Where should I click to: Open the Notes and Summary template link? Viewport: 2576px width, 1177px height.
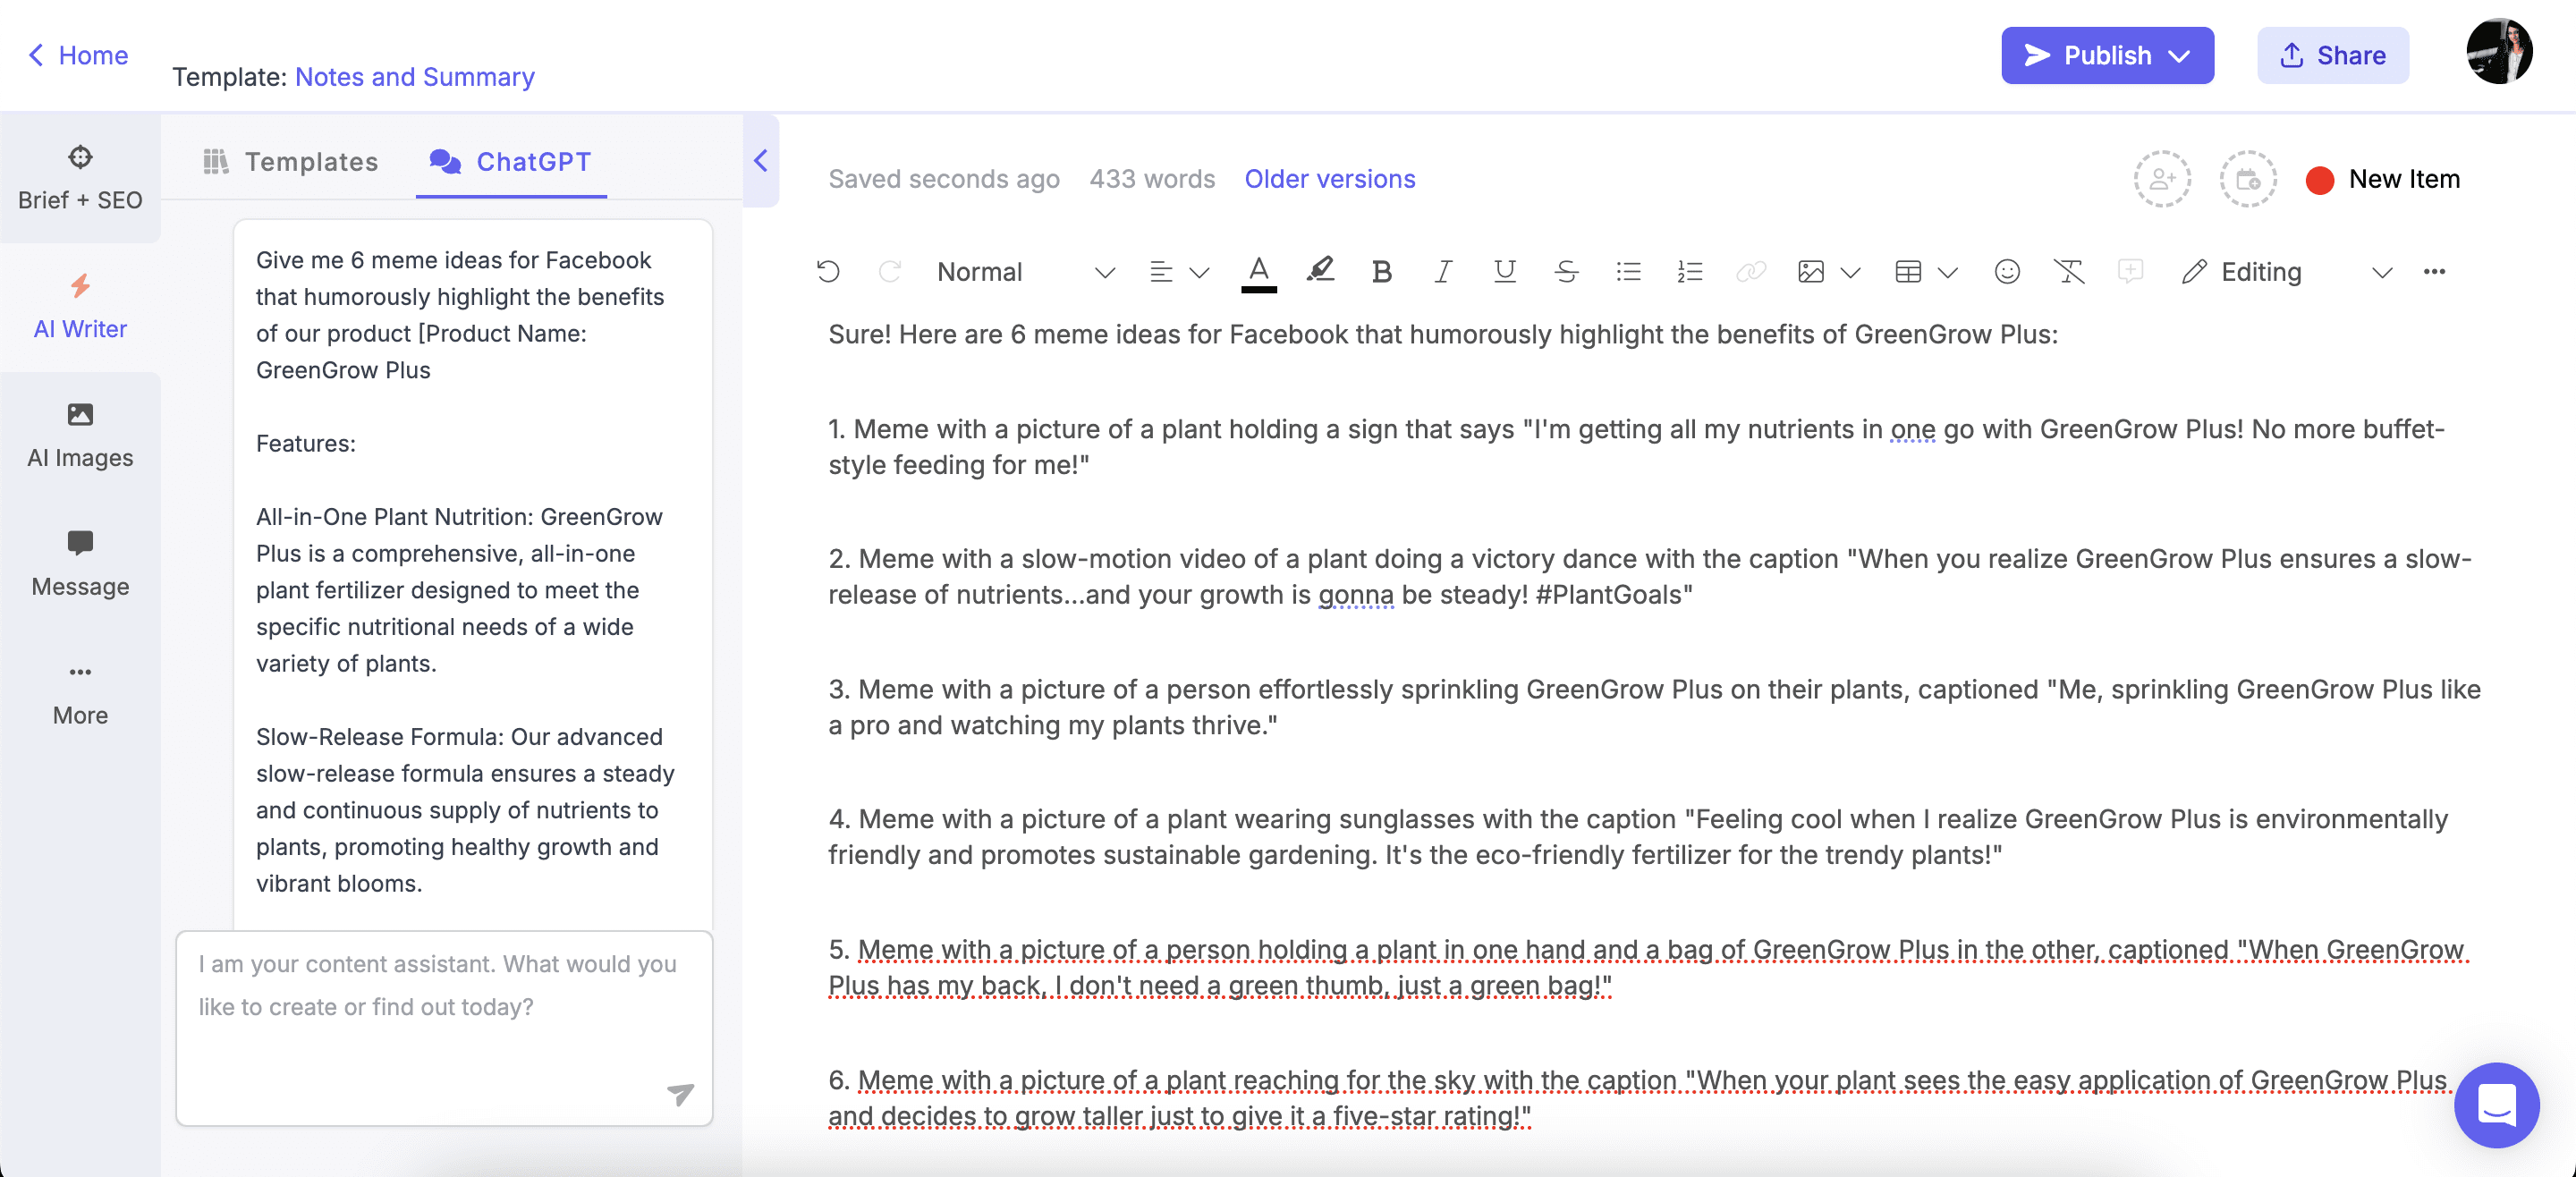(x=414, y=77)
